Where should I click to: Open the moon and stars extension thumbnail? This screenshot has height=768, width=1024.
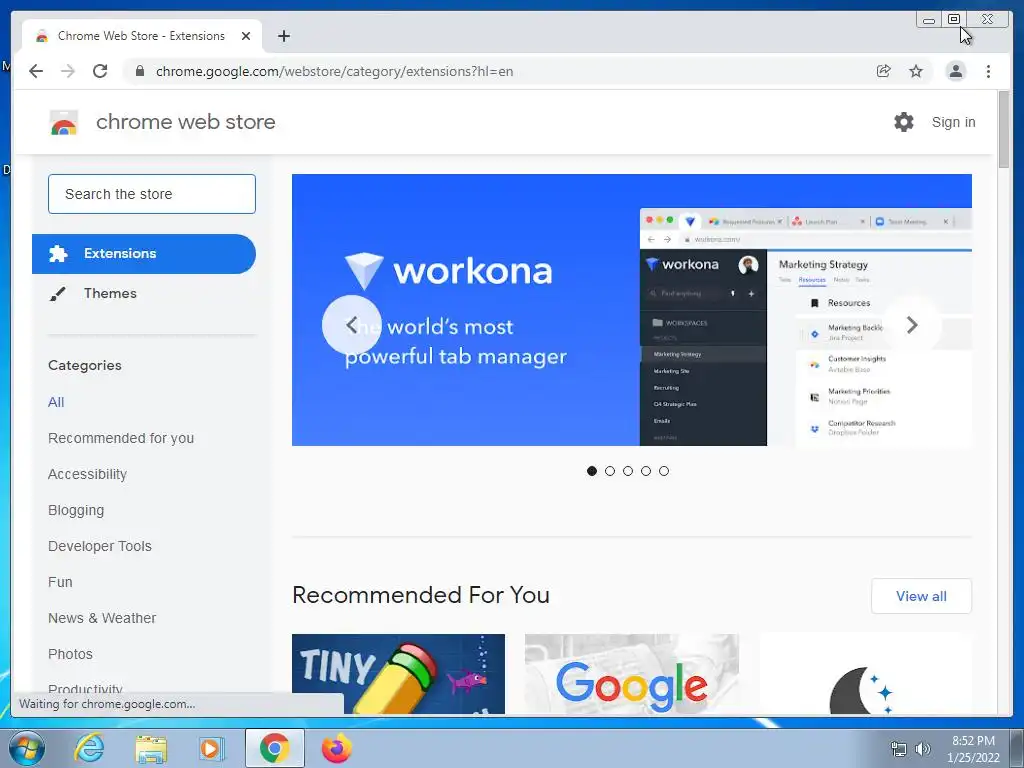click(865, 674)
